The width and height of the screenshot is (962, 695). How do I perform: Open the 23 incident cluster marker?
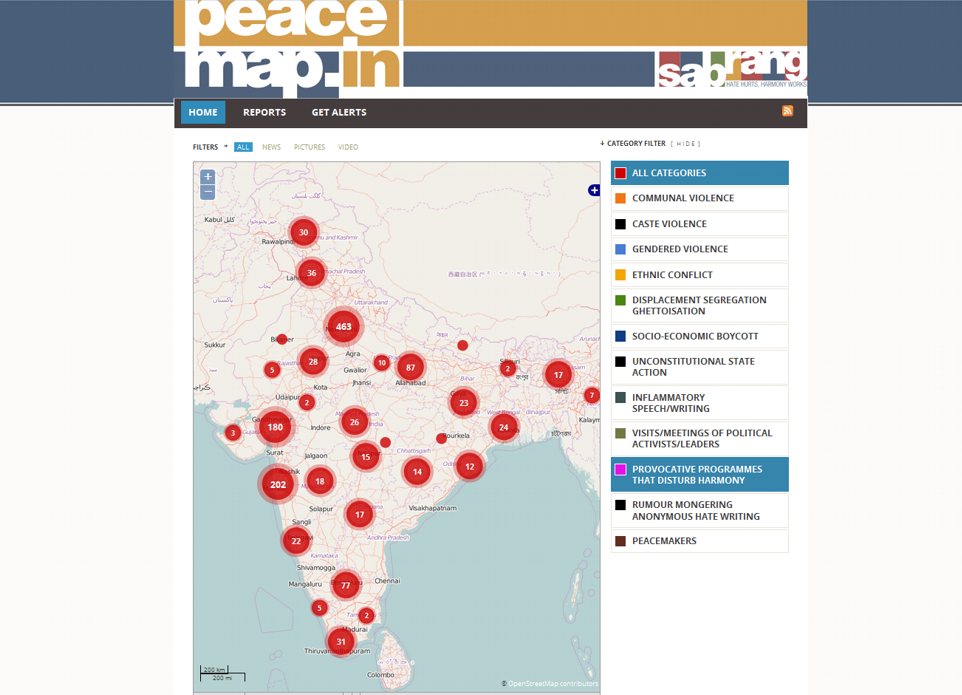(x=464, y=403)
